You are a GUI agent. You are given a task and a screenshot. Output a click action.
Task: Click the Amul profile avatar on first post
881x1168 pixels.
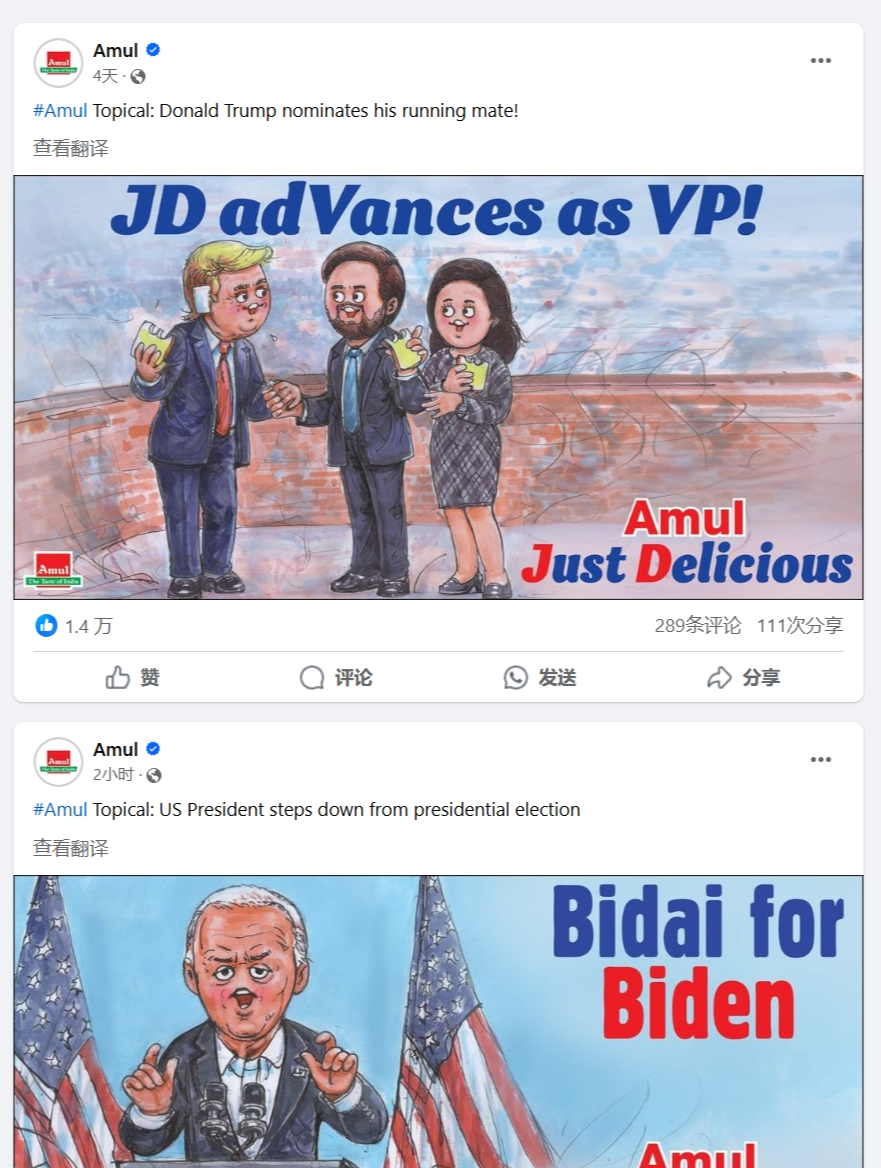coord(58,63)
